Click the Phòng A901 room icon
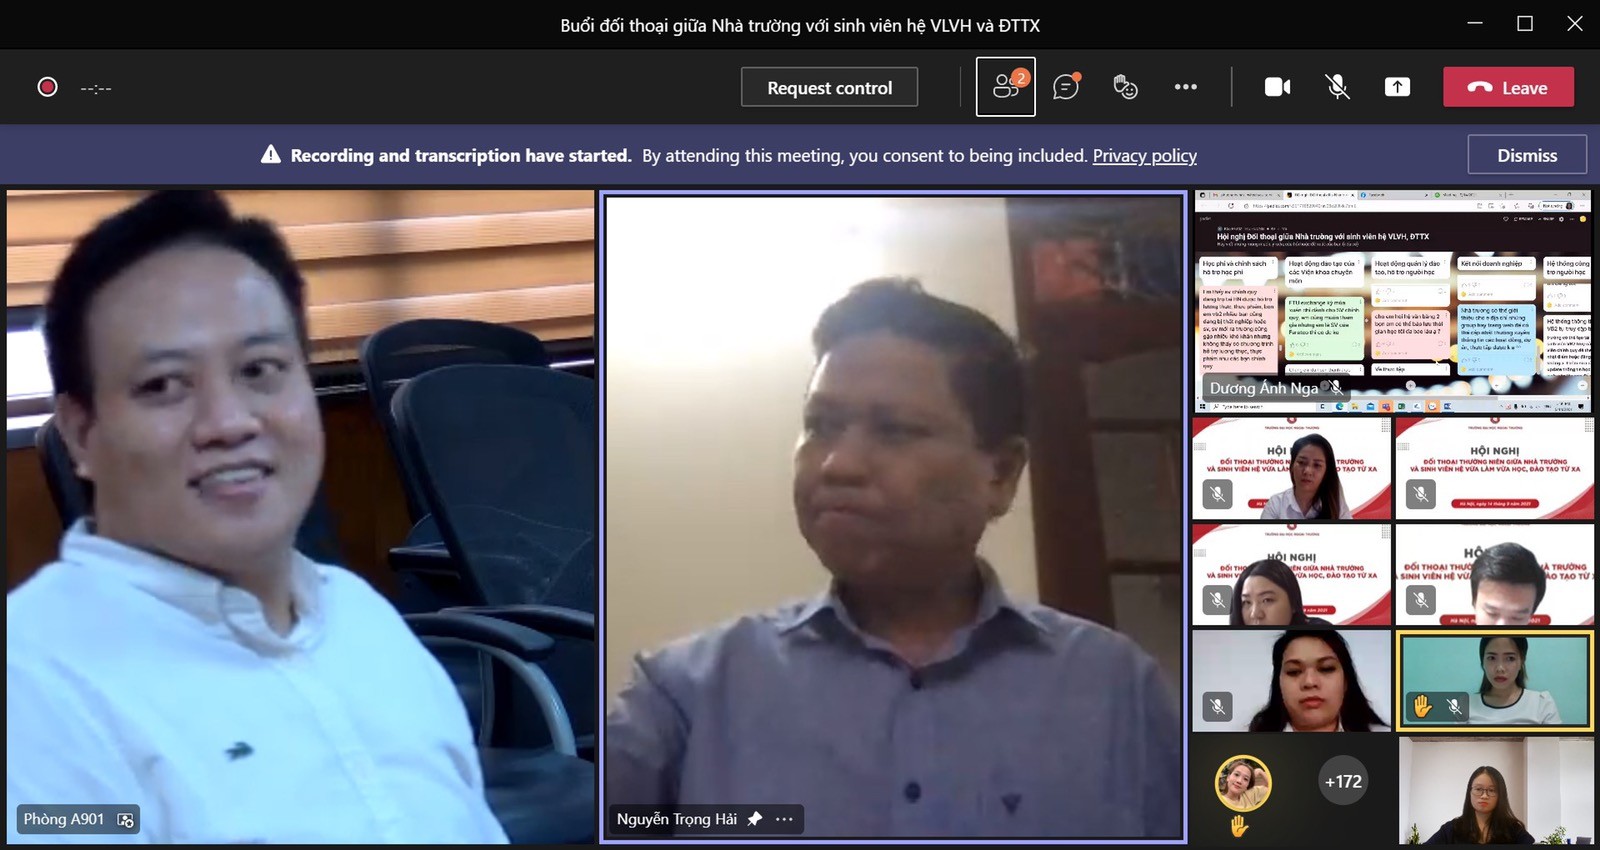 click(125, 820)
